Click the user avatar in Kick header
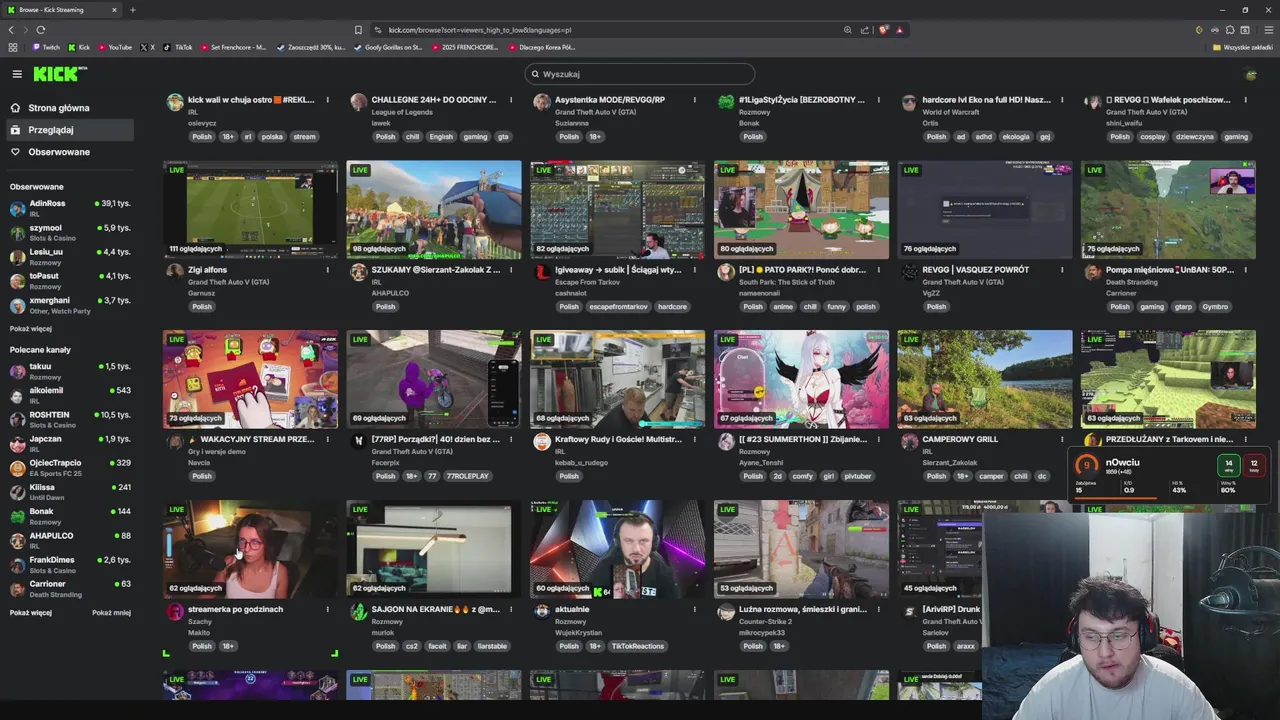Screen dimensions: 1280x720 1251,74
